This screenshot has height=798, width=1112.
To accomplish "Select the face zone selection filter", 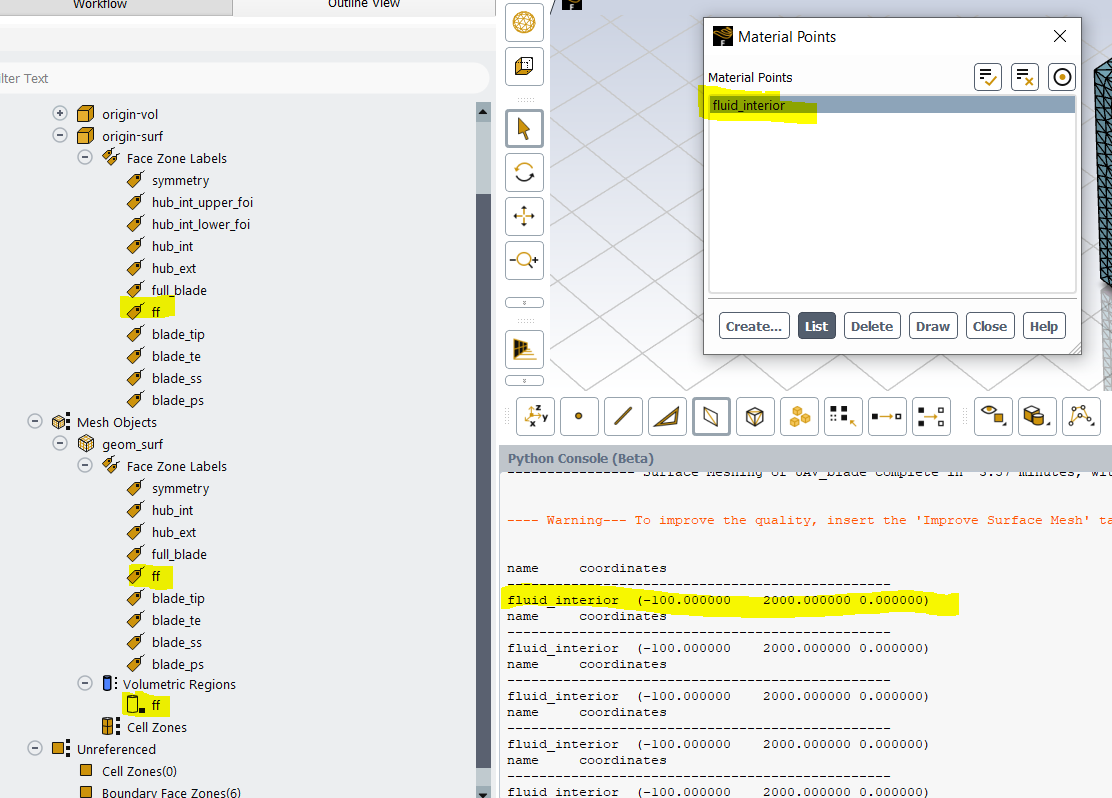I will click(711, 416).
